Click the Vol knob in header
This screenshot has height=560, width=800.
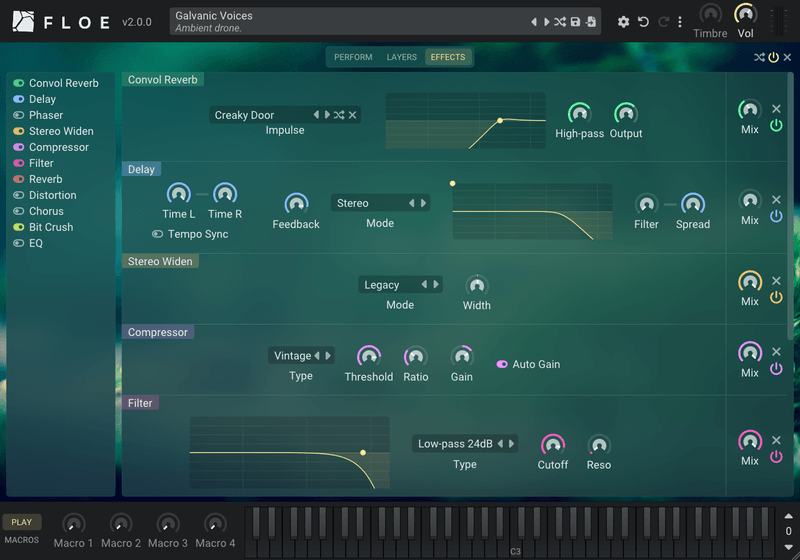coord(745,15)
